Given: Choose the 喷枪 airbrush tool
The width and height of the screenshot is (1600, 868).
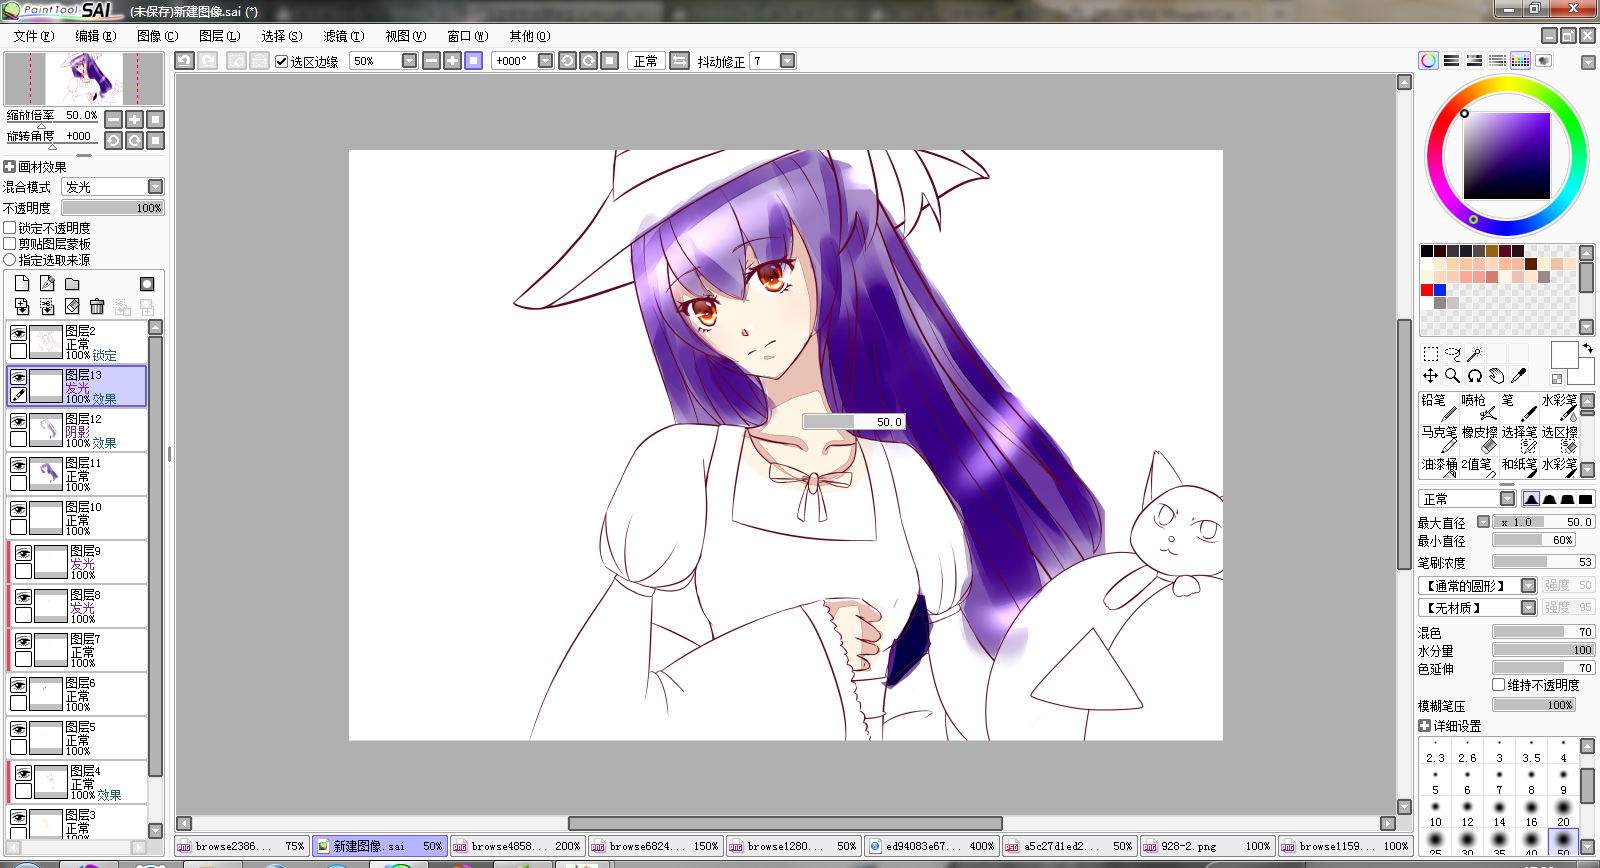Looking at the screenshot, I should (1479, 407).
